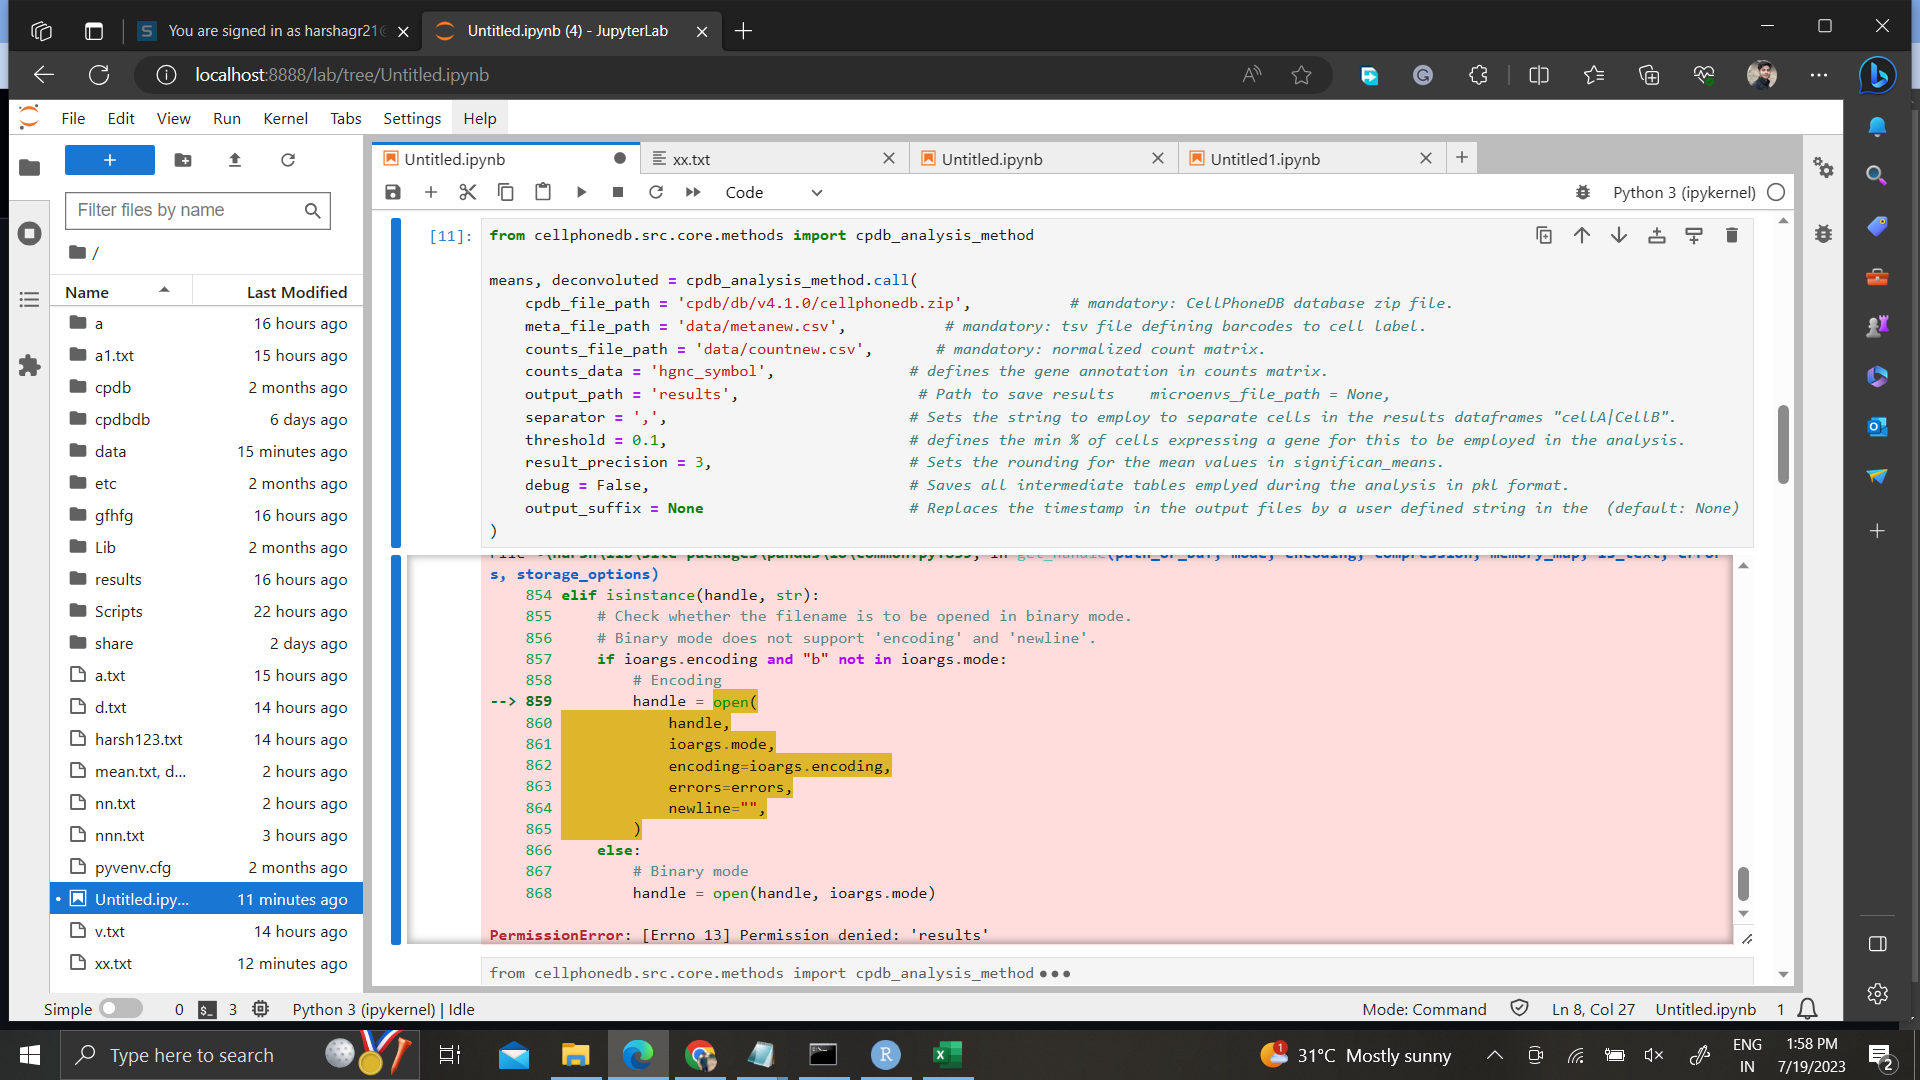Viewport: 1920px width, 1080px height.
Task: Paste cells from the clipboard
Action: tap(543, 192)
